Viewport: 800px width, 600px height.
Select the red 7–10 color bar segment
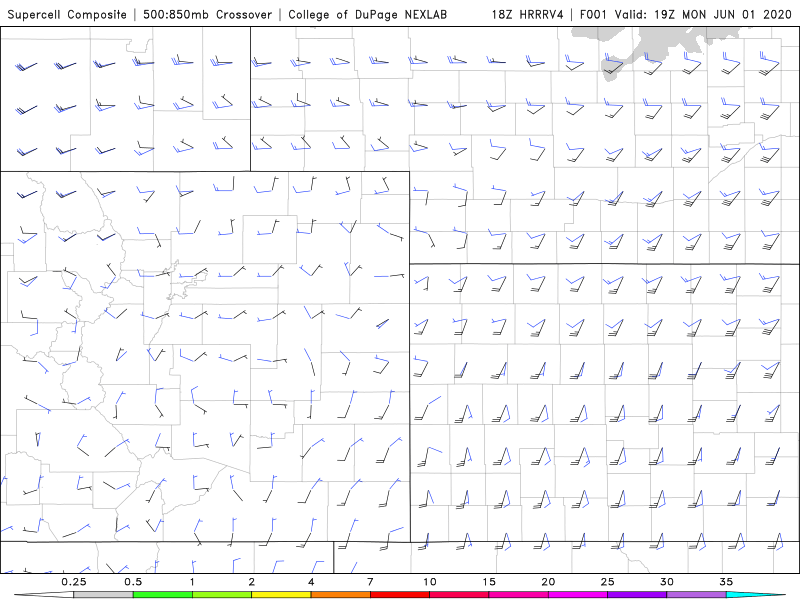tap(400, 595)
